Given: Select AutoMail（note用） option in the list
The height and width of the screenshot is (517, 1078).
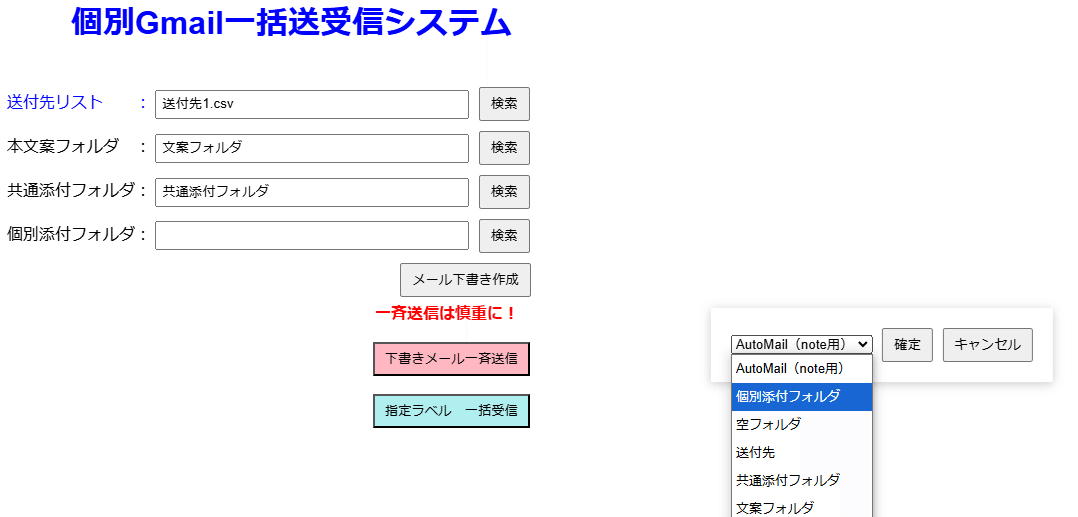Looking at the screenshot, I should tap(802, 368).
